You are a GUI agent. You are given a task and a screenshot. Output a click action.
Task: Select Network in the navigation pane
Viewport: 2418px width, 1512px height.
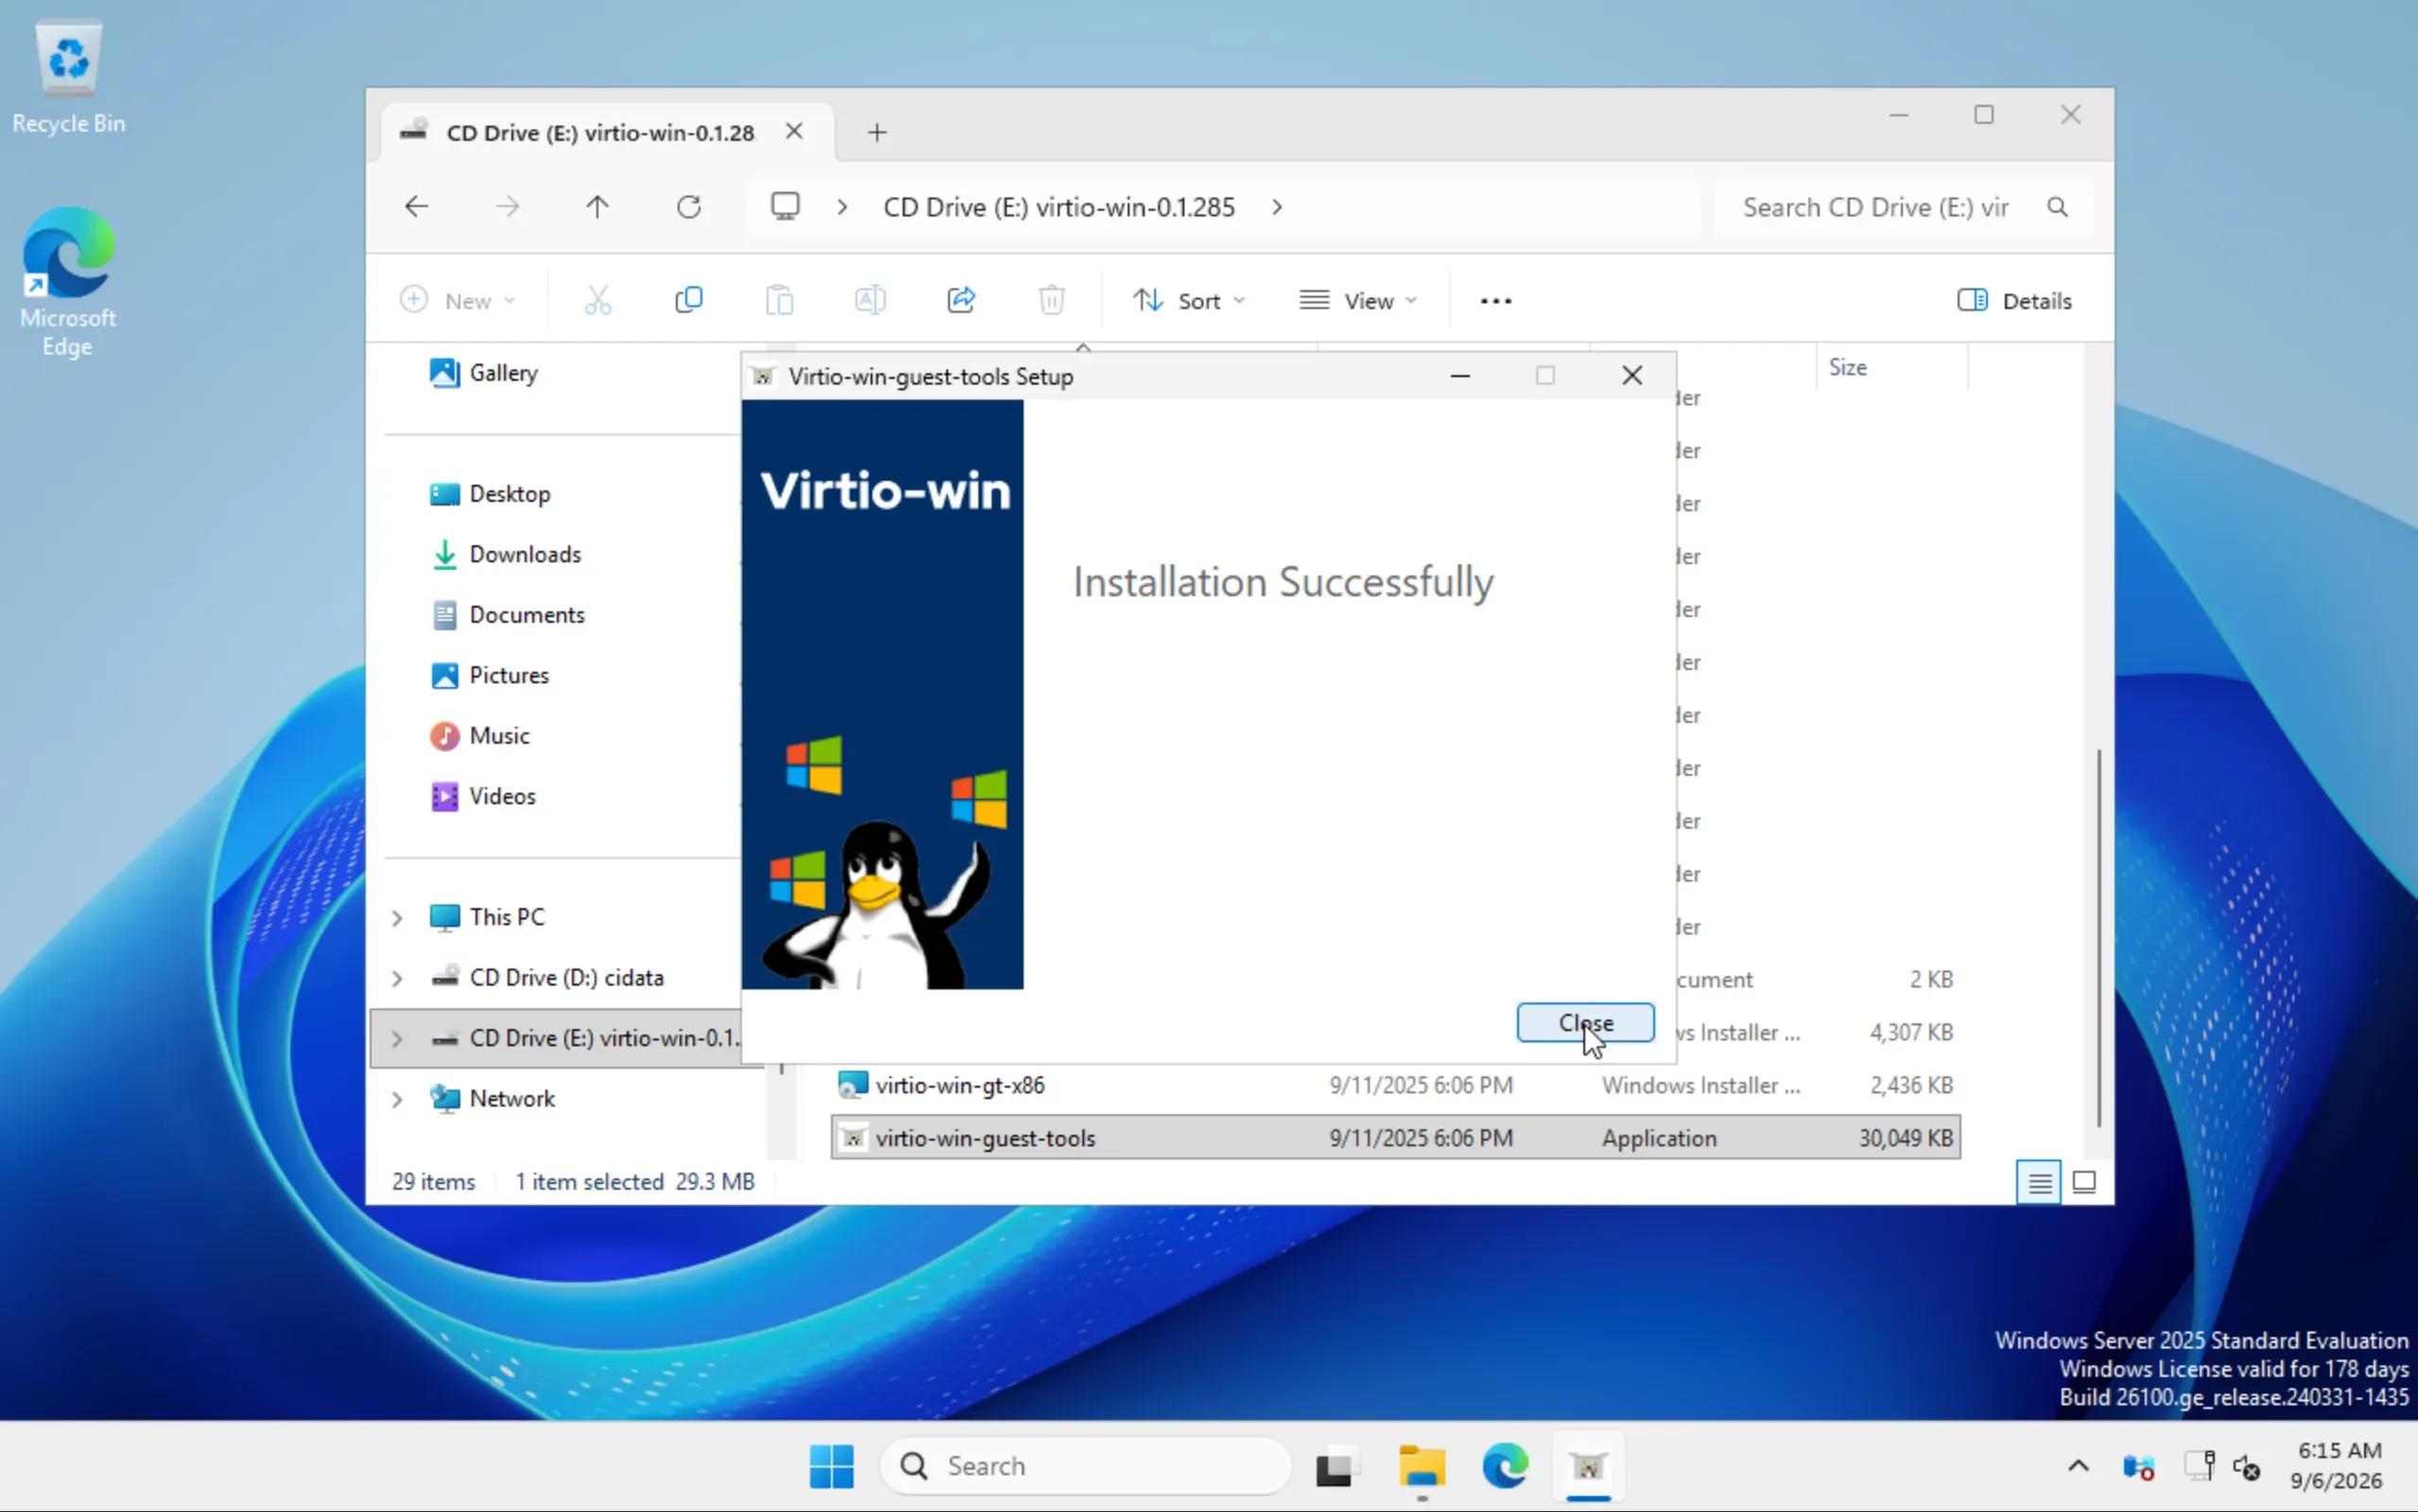(x=492, y=1099)
